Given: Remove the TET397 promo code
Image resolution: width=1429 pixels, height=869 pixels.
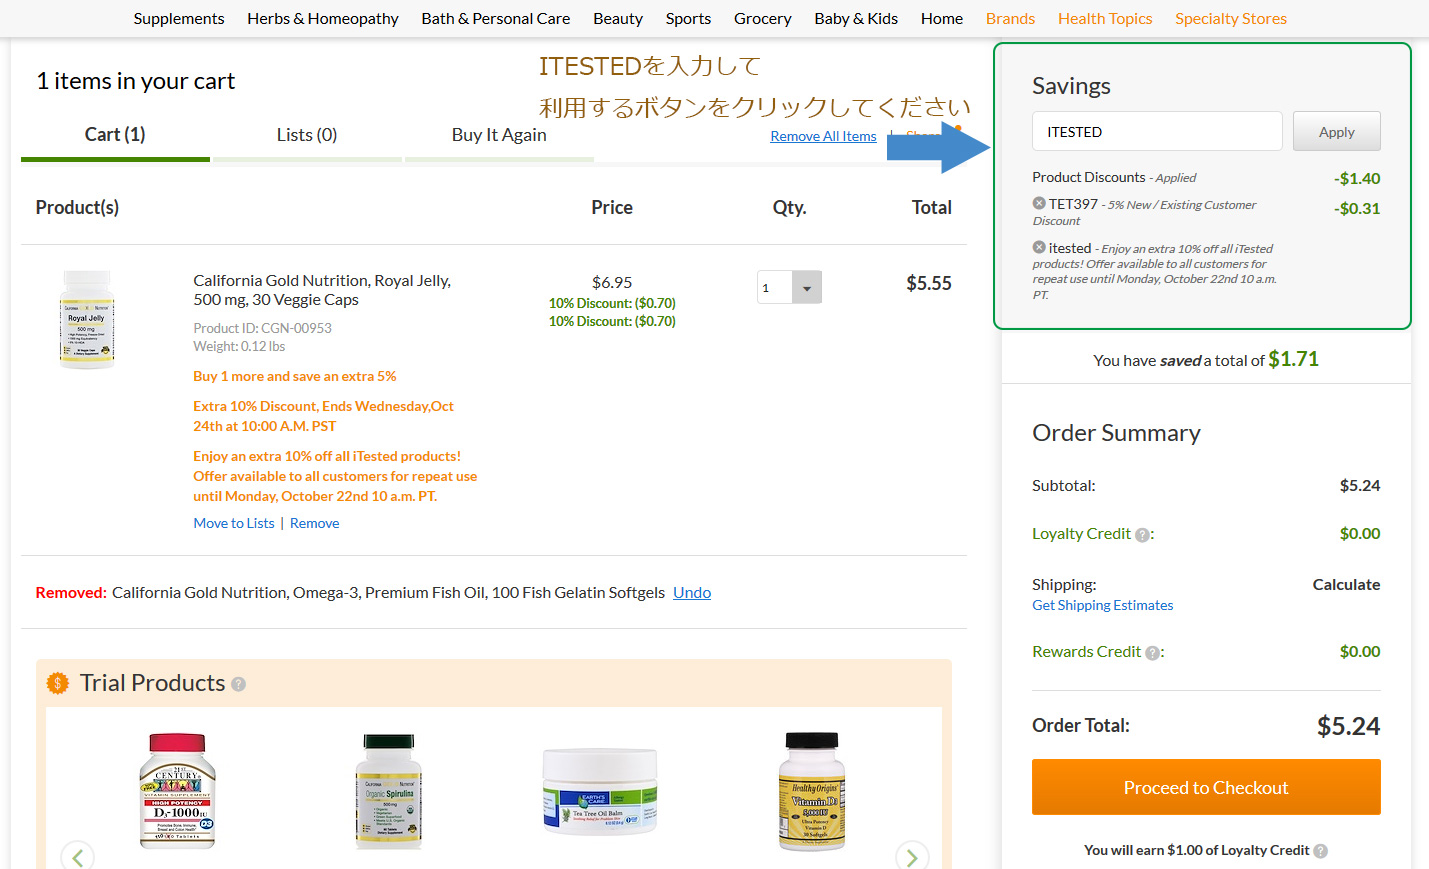Looking at the screenshot, I should (x=1039, y=203).
